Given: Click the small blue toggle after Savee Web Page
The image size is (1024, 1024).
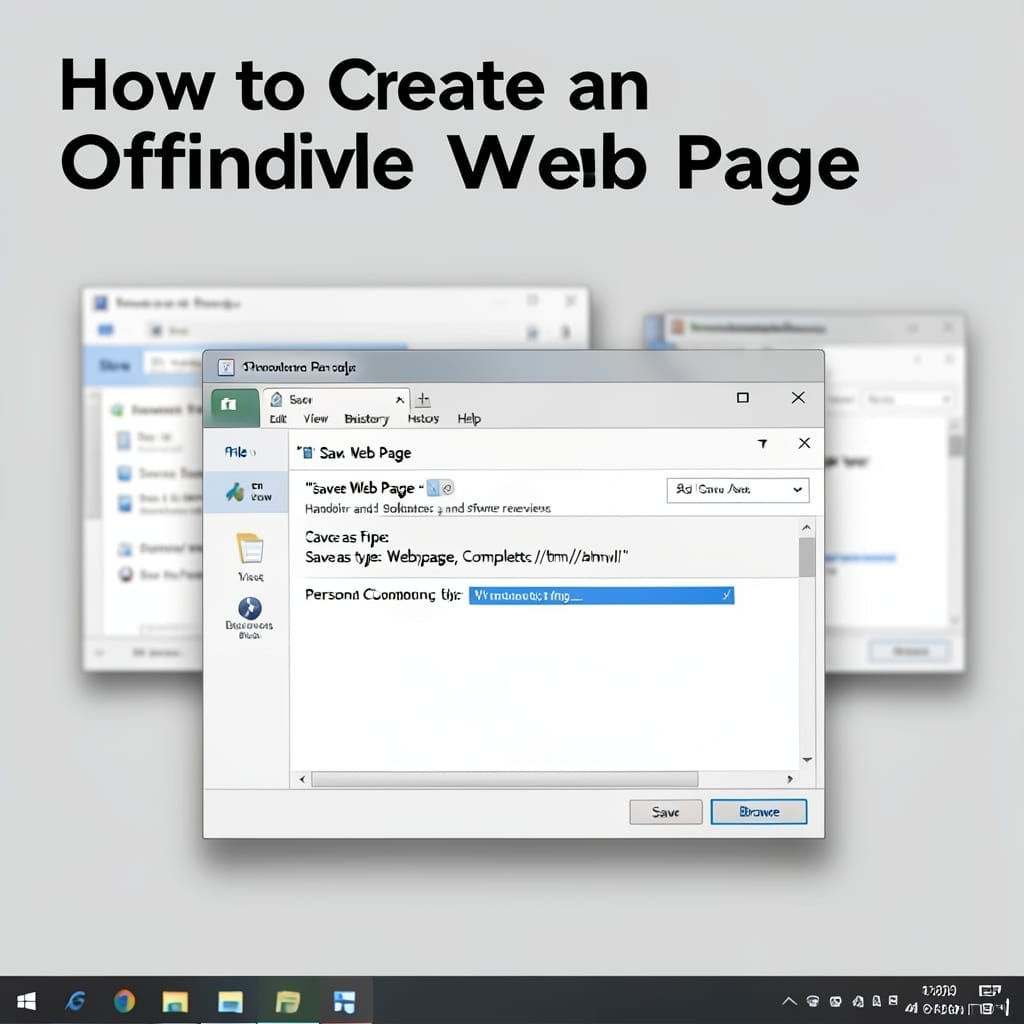Looking at the screenshot, I should pos(440,488).
